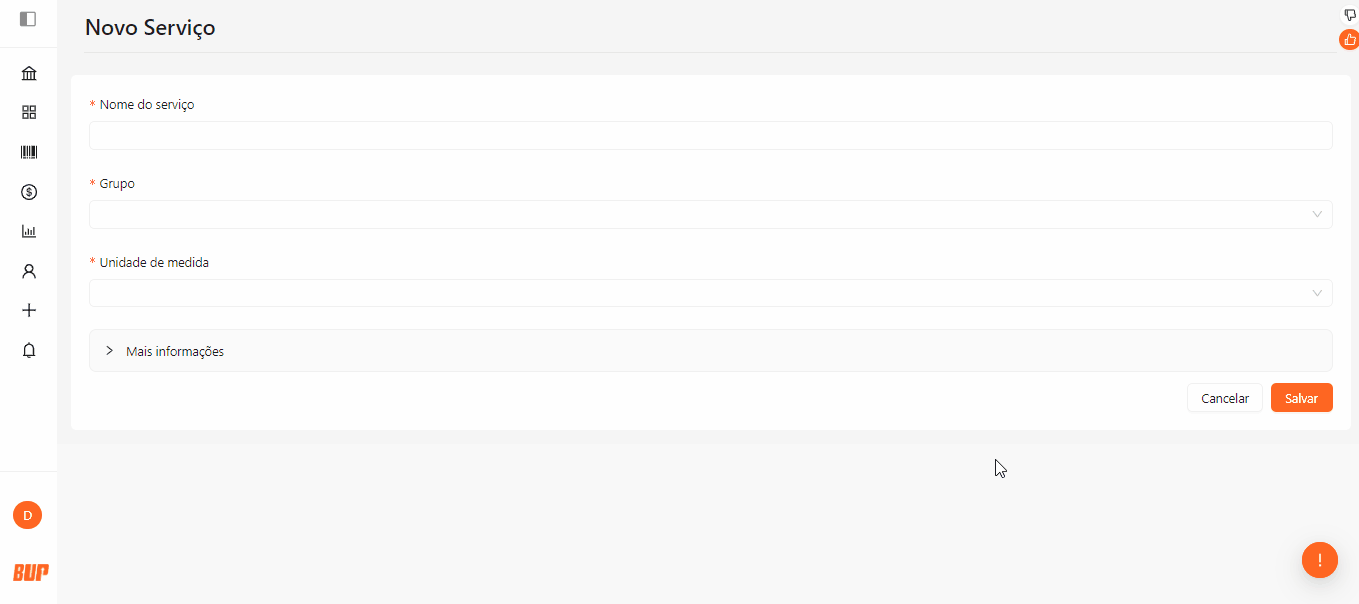Open the Unidade de medida dropdown
Image resolution: width=1359 pixels, height=604 pixels.
[711, 293]
